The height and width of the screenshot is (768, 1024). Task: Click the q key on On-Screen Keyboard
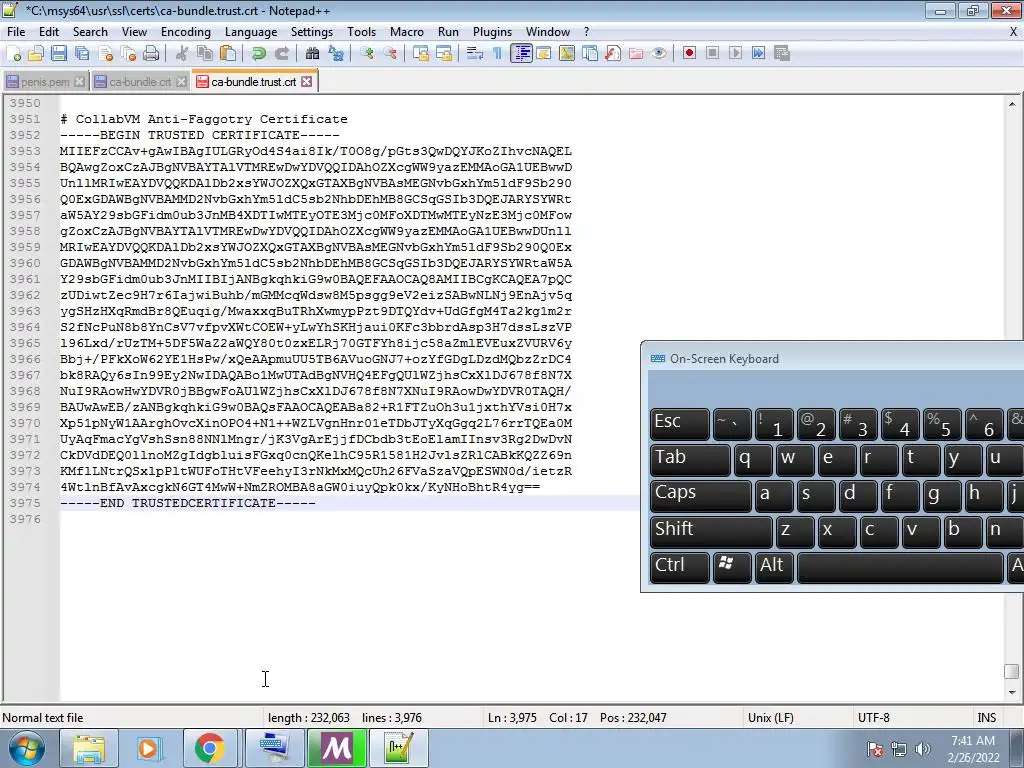coord(753,460)
